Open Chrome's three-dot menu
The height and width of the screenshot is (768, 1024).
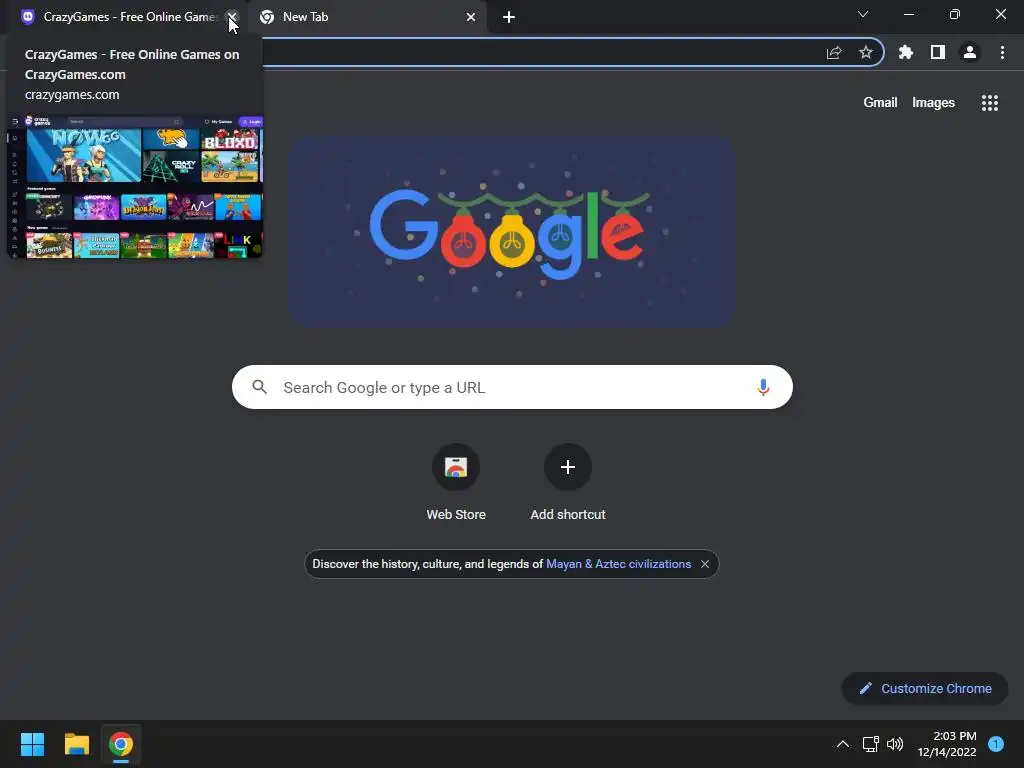click(x=1002, y=52)
